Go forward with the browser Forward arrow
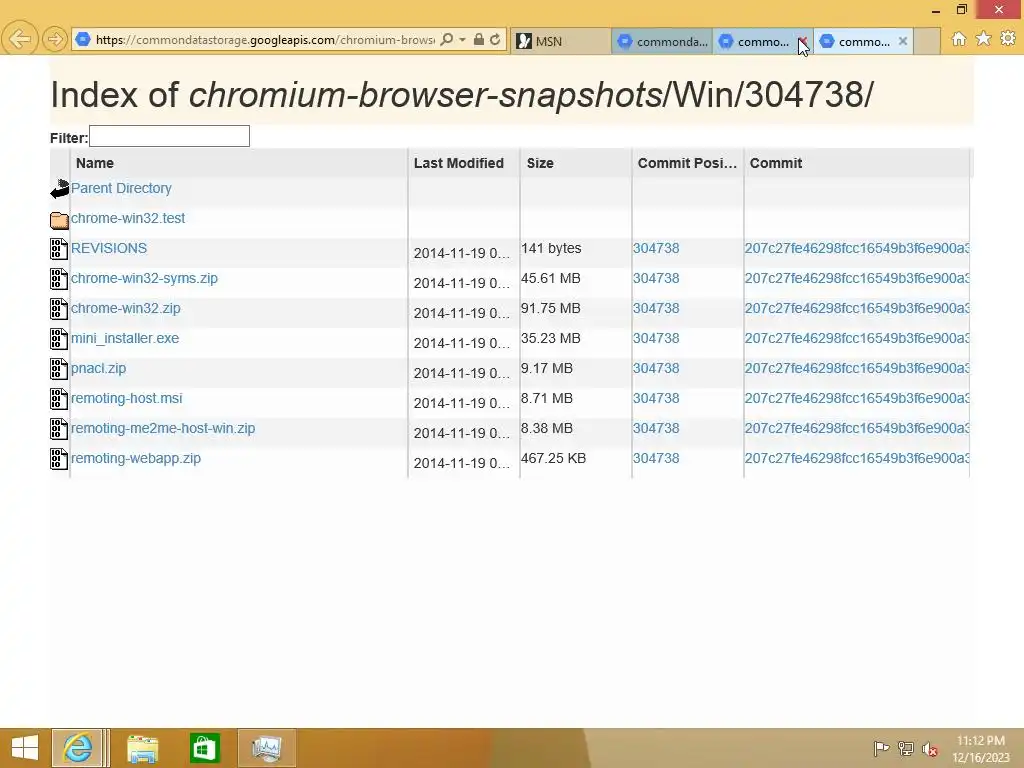The height and width of the screenshot is (768, 1024). [55, 40]
